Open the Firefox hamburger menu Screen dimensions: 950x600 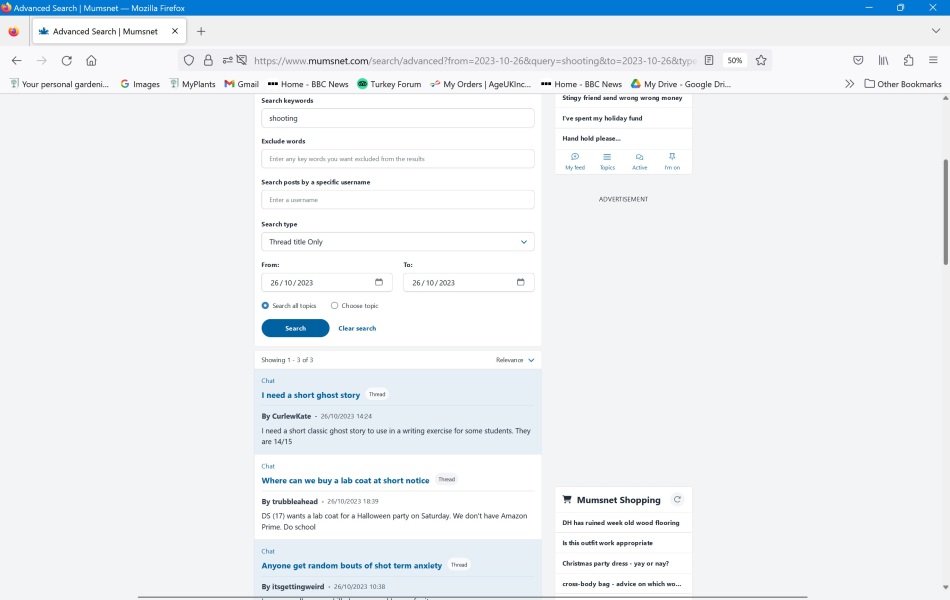[x=932, y=60]
